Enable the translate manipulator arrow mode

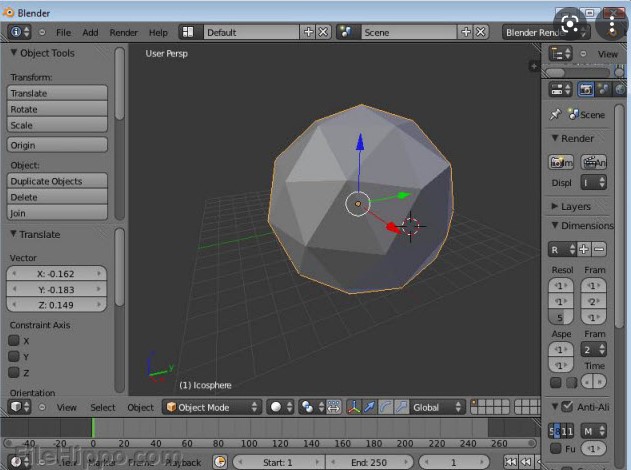369,407
